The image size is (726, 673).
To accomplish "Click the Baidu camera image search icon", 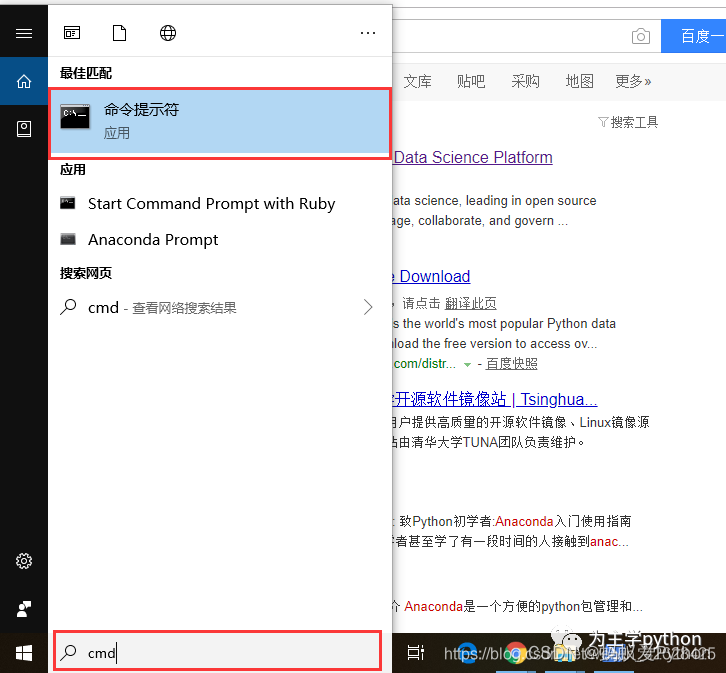I will tap(641, 36).
